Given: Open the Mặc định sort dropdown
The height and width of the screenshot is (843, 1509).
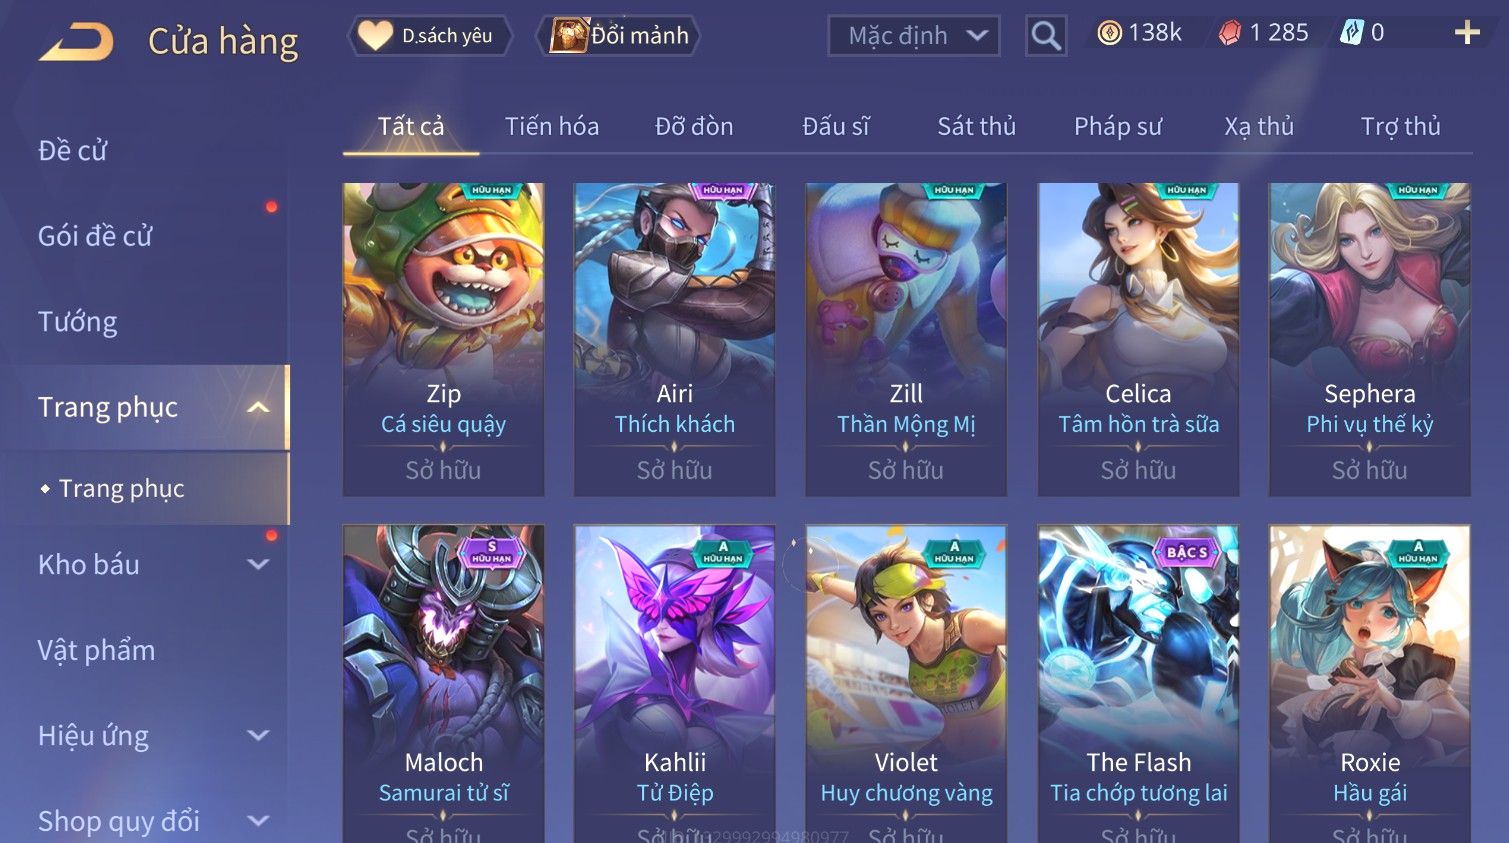Looking at the screenshot, I should (x=913, y=36).
